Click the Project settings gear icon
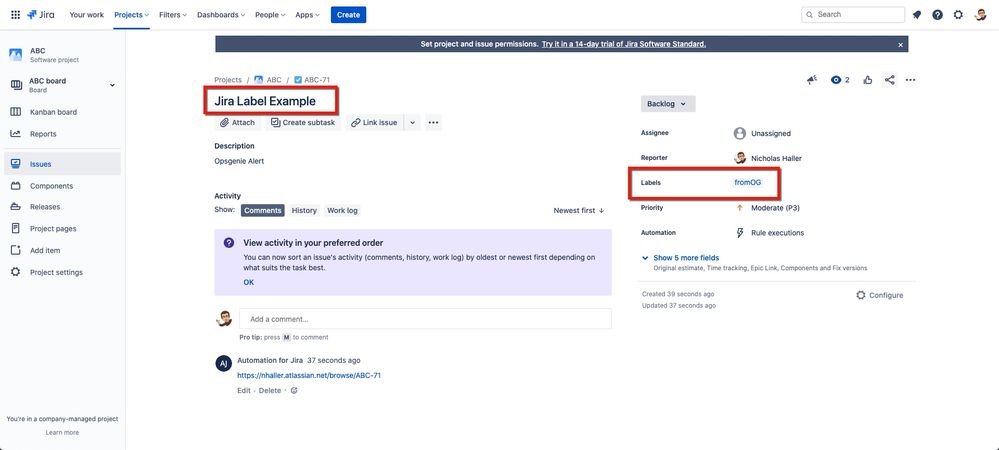The image size is (999, 450). click(x=16, y=272)
